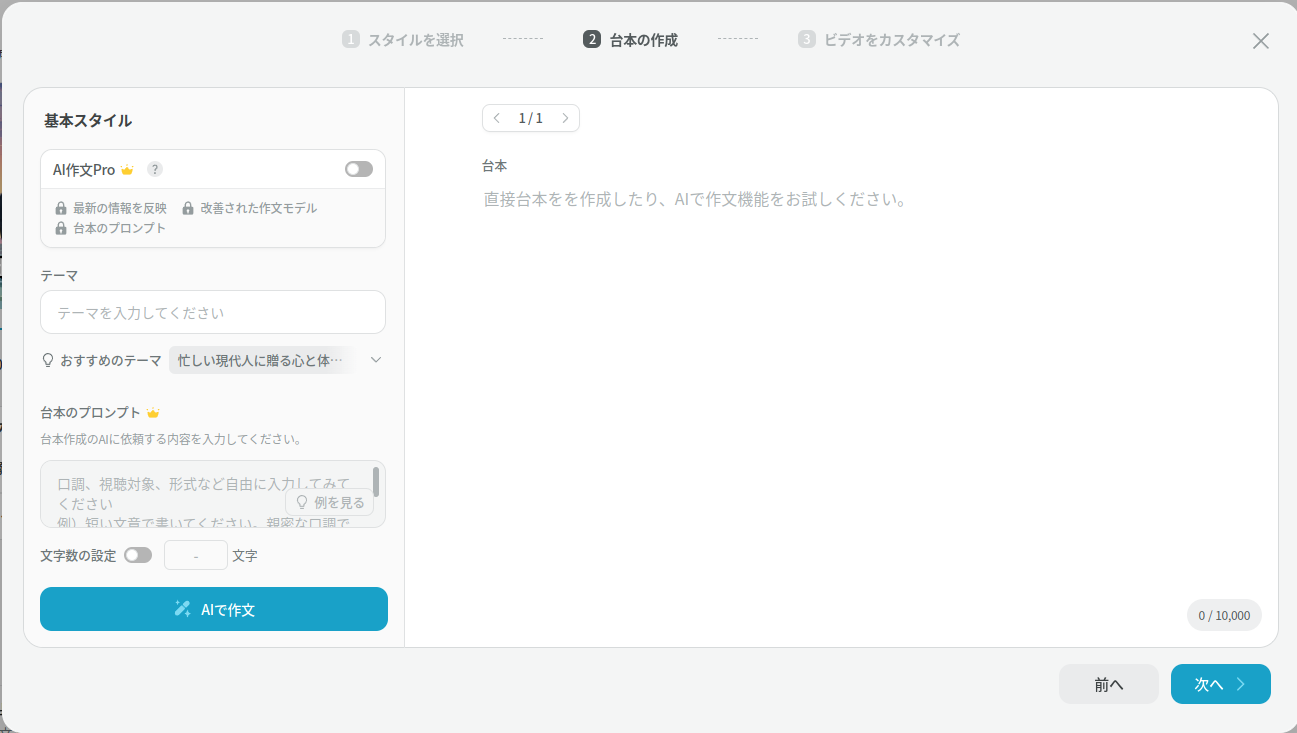Image resolution: width=1297 pixels, height=733 pixels.
Task: Click the 次へ button
Action: pyautogui.click(x=1220, y=684)
